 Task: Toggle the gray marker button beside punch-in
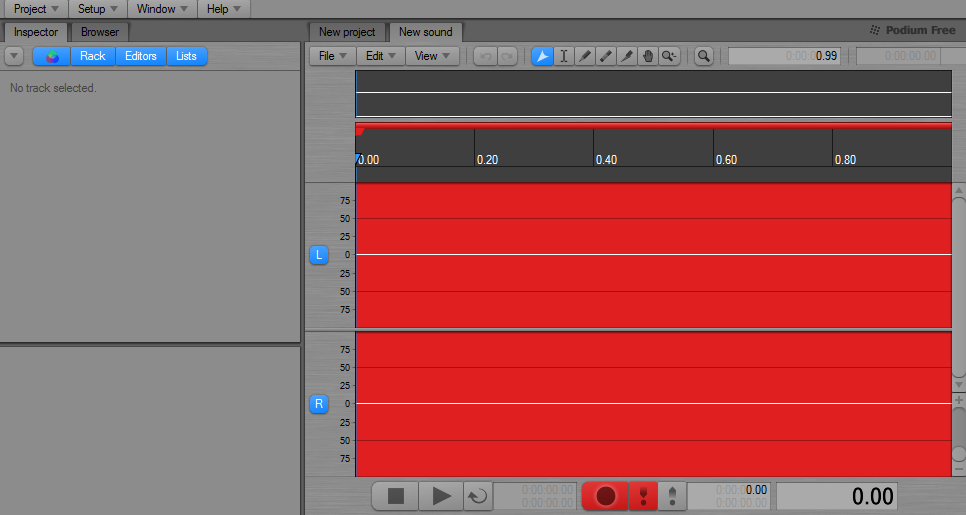click(x=672, y=496)
